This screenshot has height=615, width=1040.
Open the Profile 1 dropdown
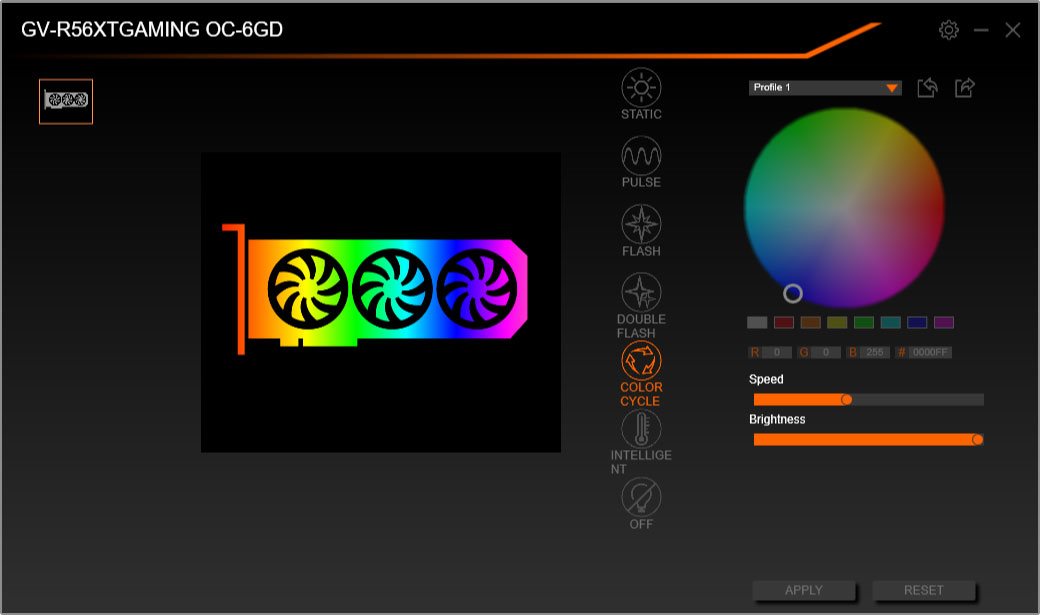[x=820, y=87]
